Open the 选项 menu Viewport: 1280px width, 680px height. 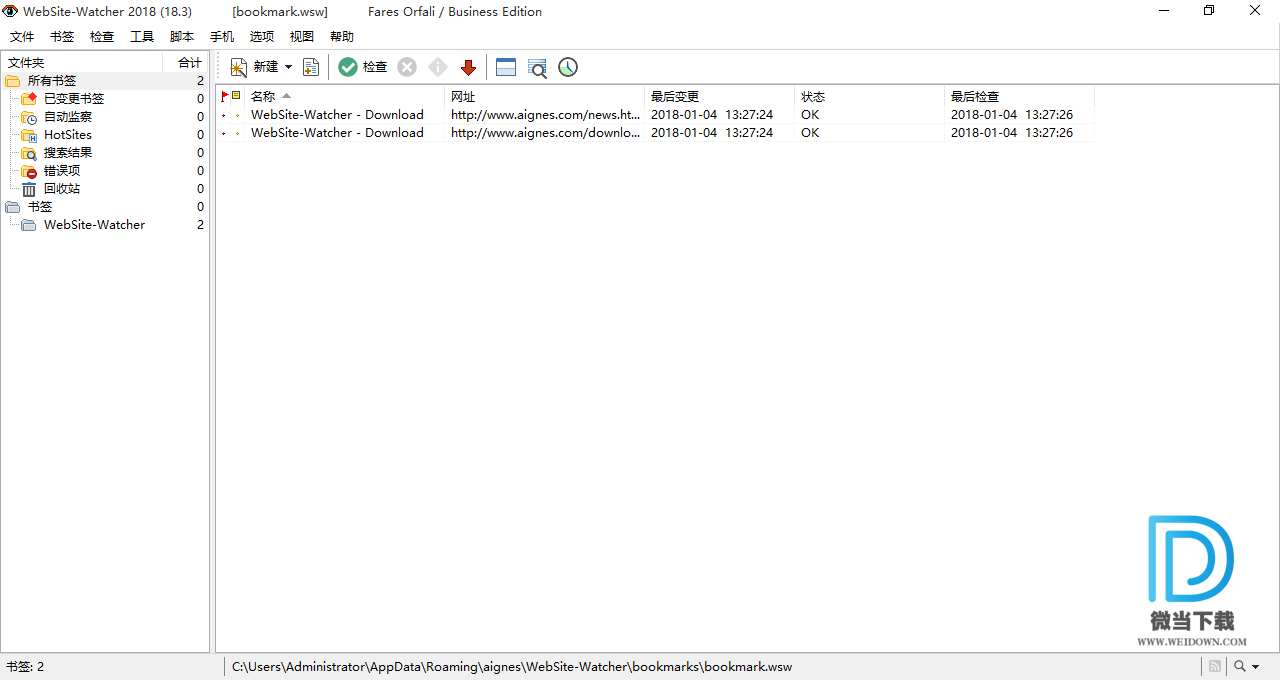click(x=262, y=37)
